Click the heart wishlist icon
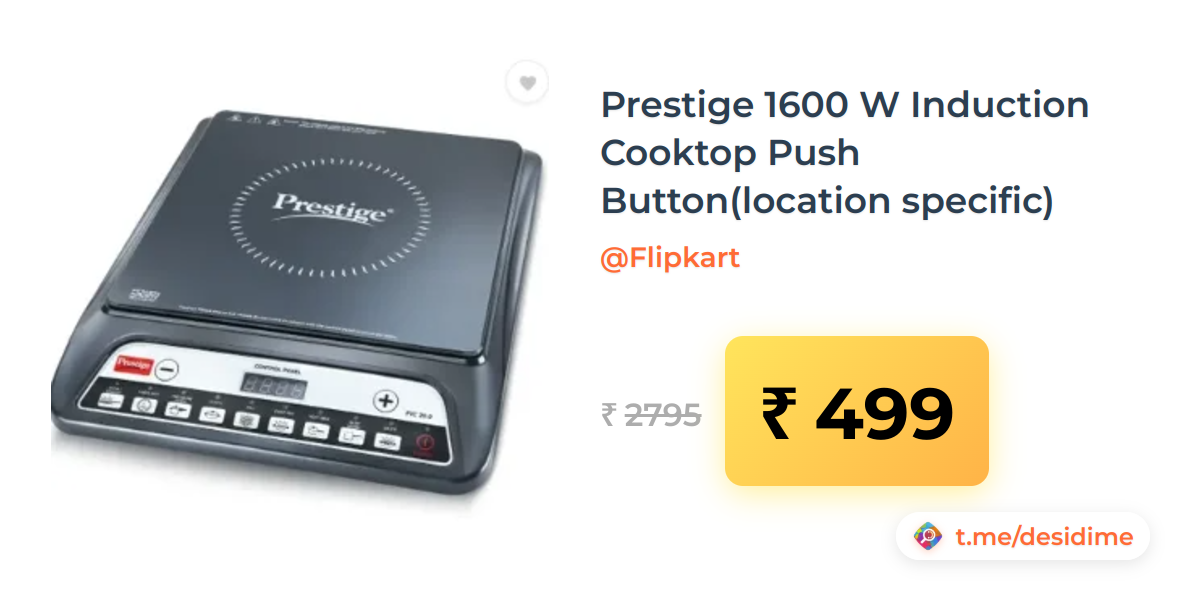The height and width of the screenshot is (600, 1200). pyautogui.click(x=527, y=83)
